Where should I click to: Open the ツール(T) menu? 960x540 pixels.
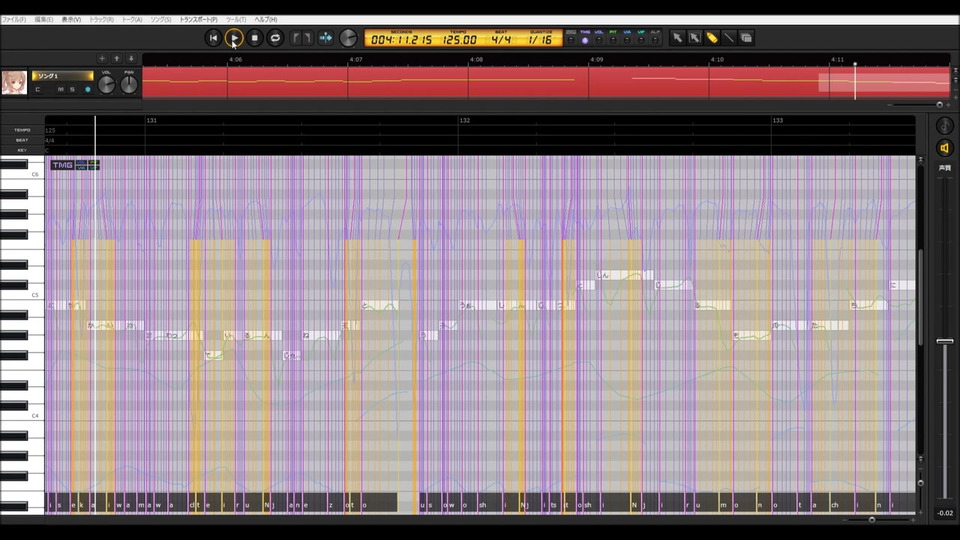pos(236,20)
